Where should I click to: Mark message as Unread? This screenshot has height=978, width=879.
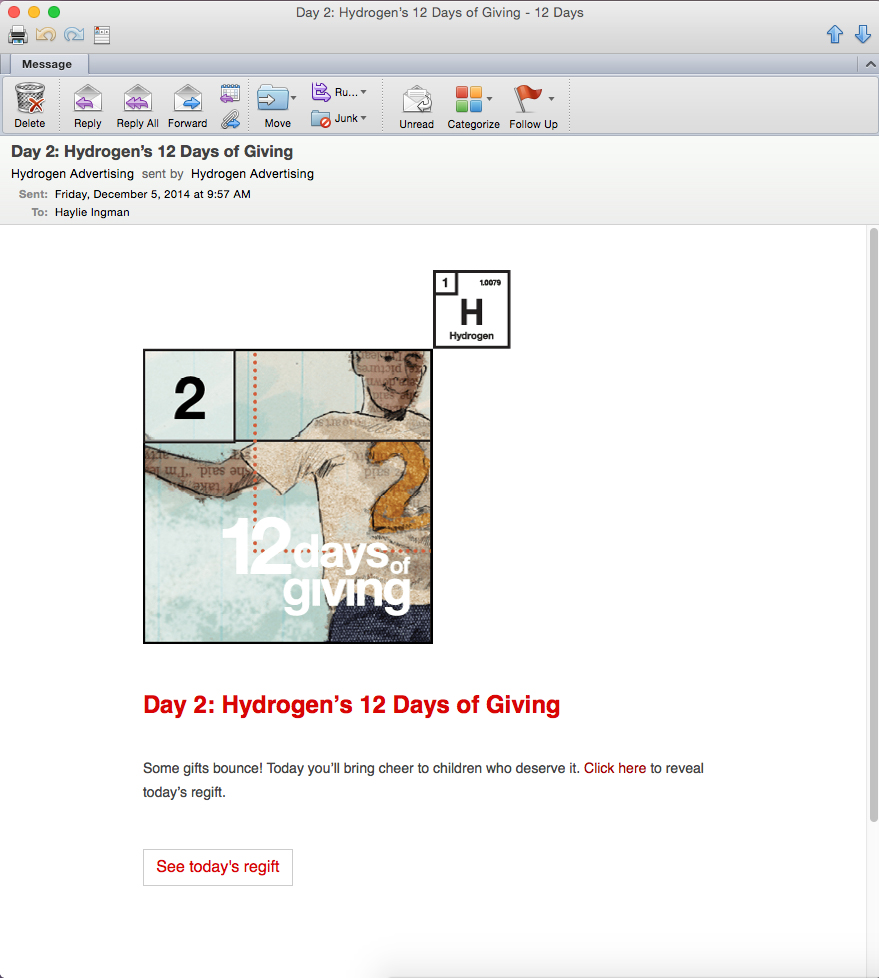[x=417, y=105]
